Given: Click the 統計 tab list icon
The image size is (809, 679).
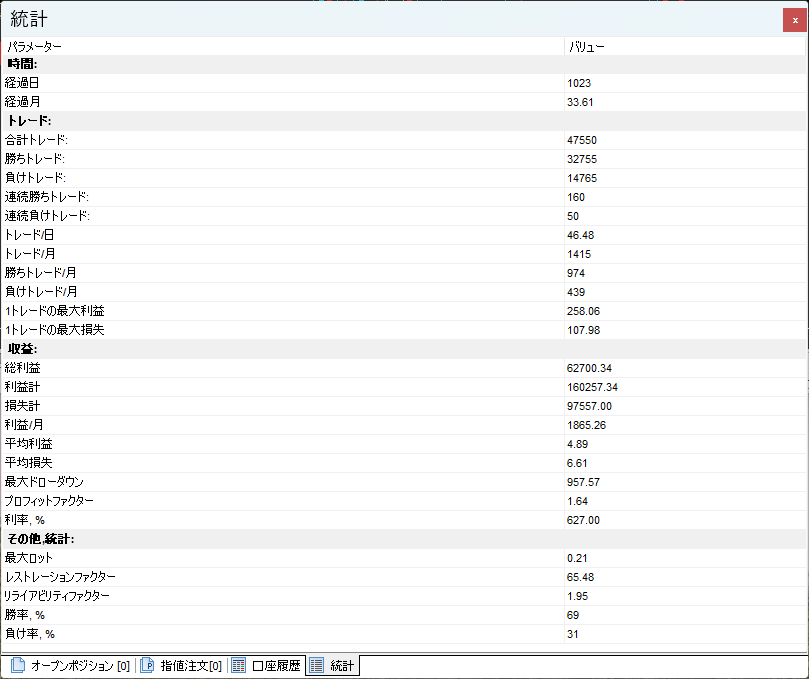Looking at the screenshot, I should click(x=316, y=665).
